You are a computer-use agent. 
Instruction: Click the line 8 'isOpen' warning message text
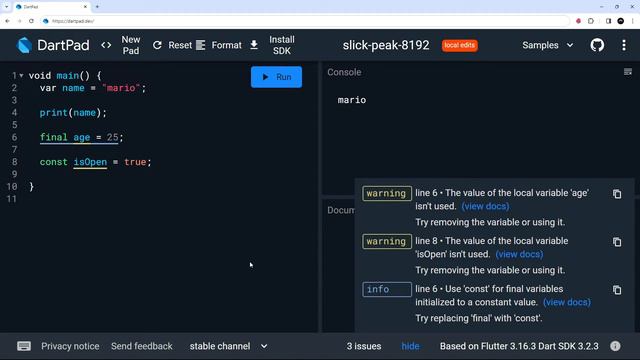pyautogui.click(x=491, y=247)
